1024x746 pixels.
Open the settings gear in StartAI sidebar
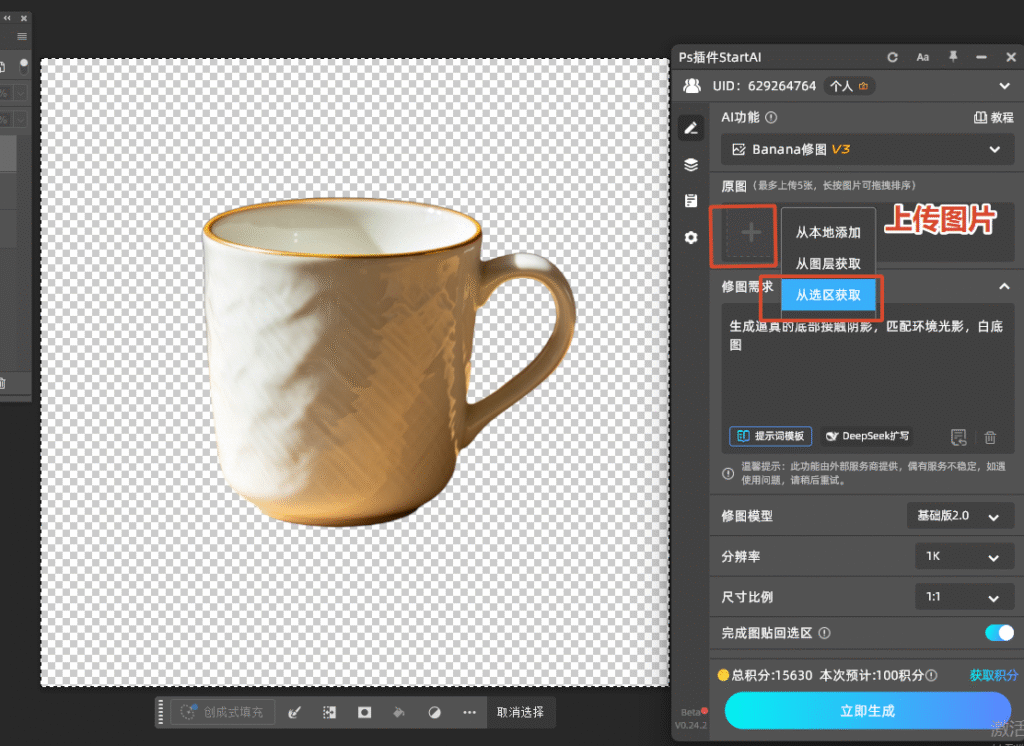pos(691,237)
